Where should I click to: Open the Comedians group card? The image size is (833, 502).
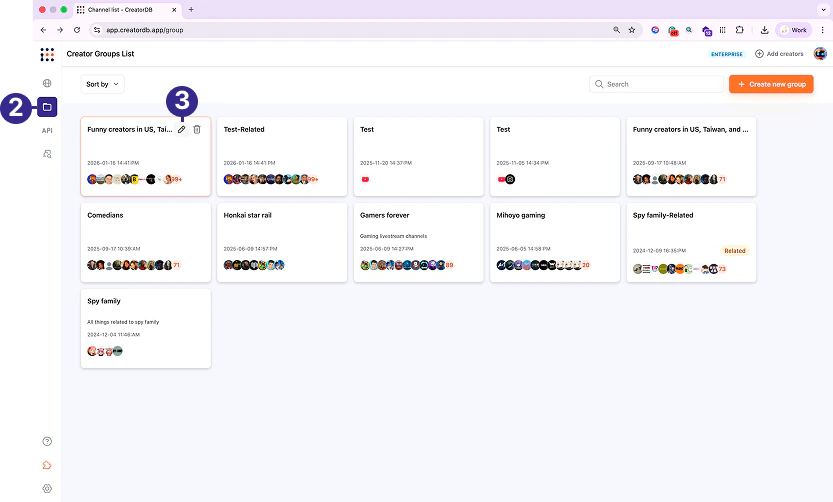(x=146, y=242)
